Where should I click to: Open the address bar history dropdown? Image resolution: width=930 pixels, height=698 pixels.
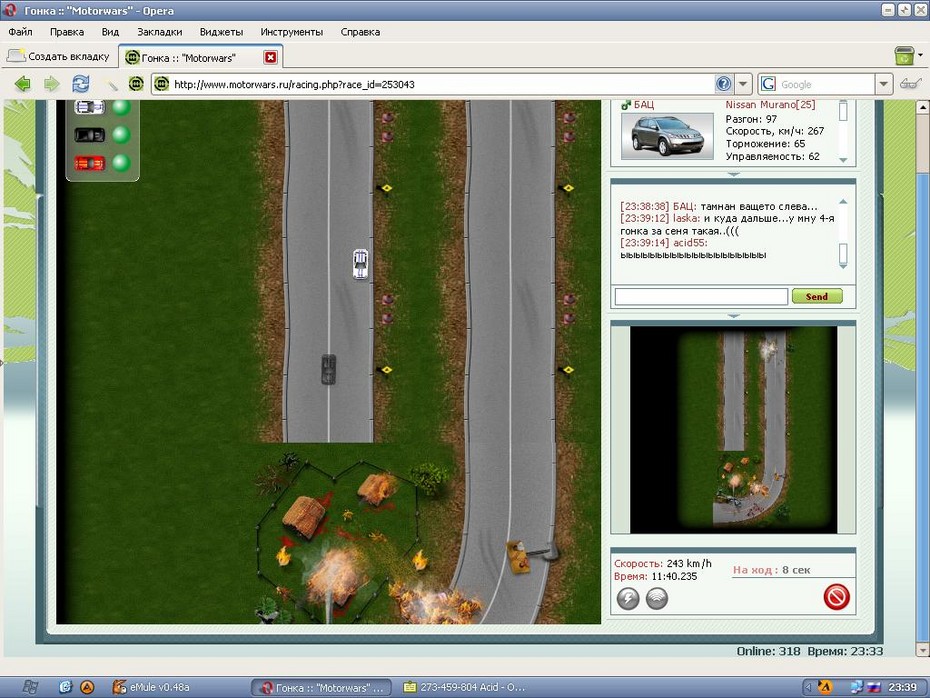click(x=743, y=84)
